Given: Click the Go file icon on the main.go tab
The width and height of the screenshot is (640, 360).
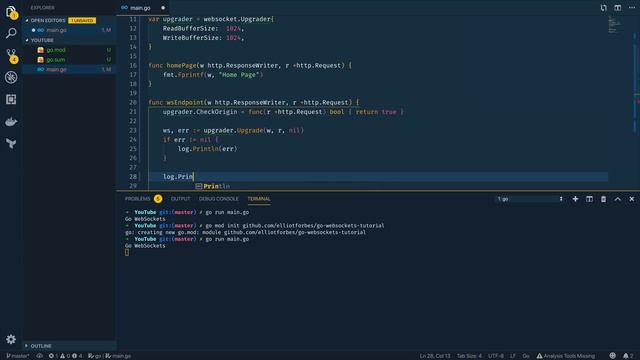Looking at the screenshot, I should 124,8.
